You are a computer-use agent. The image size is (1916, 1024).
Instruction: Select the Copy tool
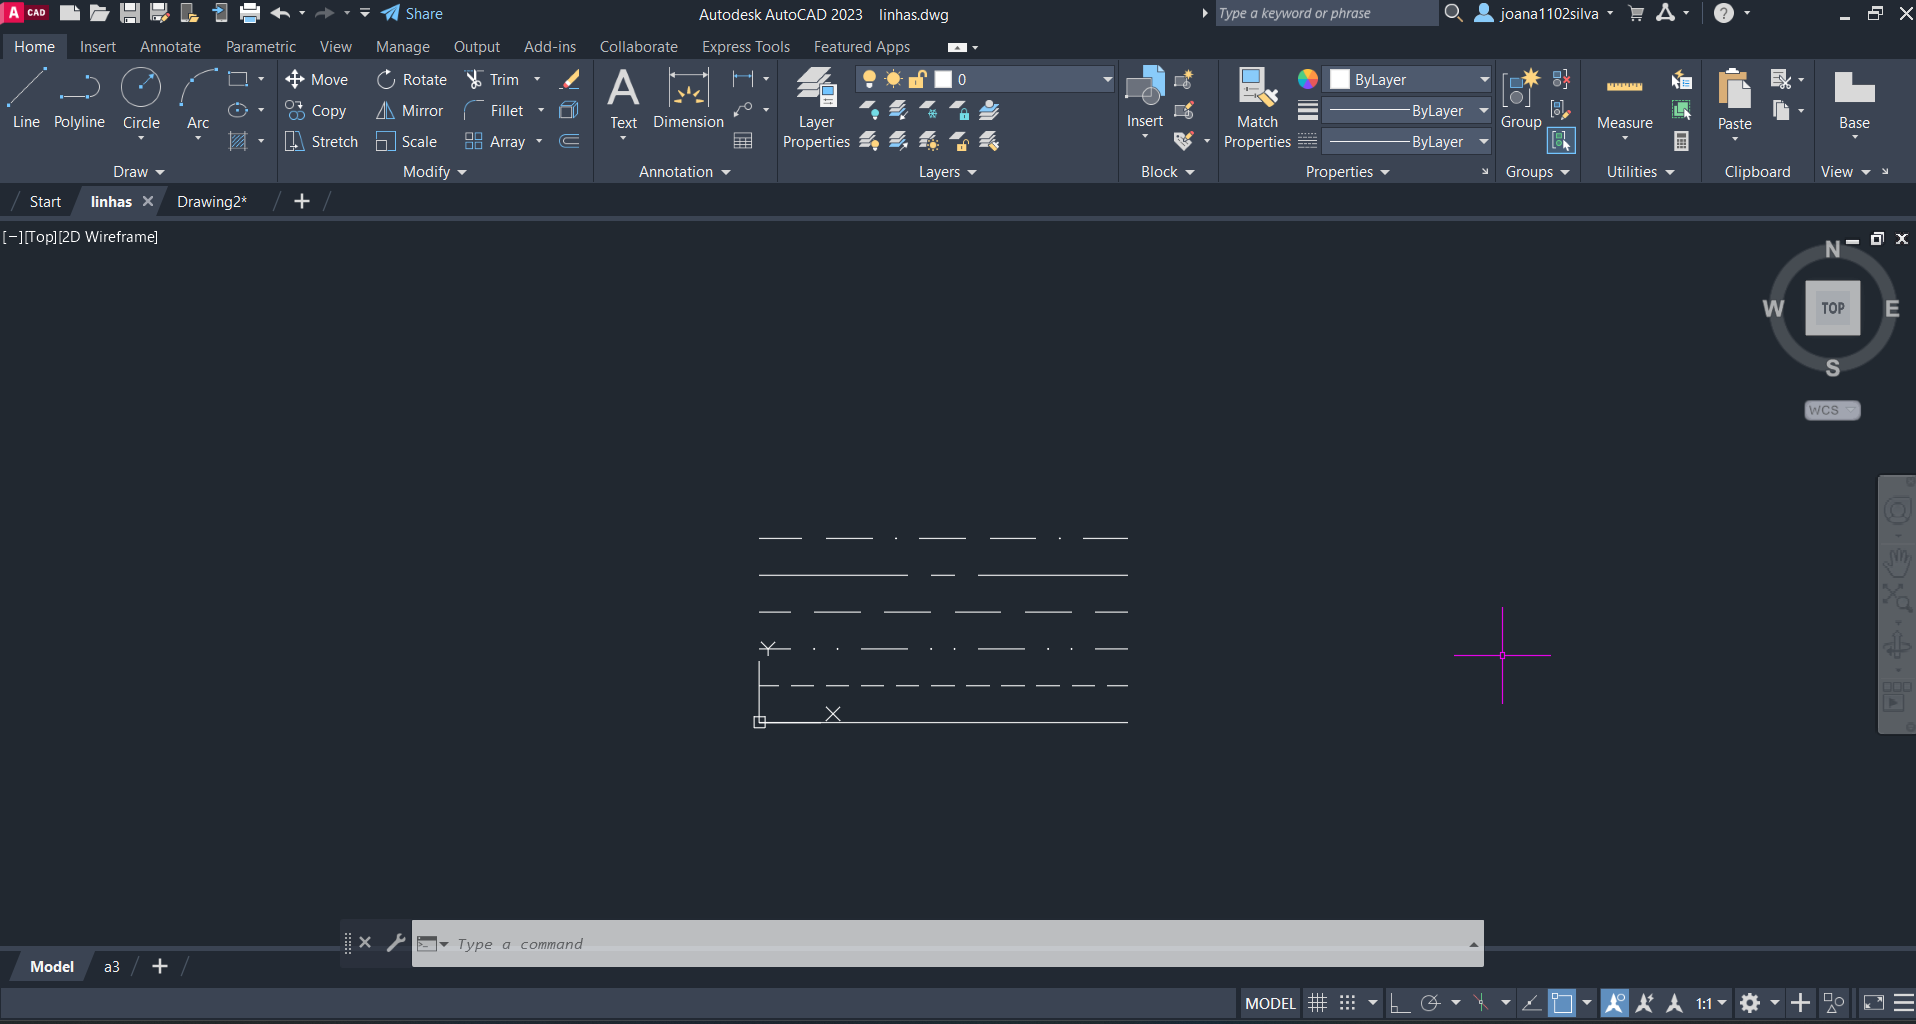(x=316, y=110)
